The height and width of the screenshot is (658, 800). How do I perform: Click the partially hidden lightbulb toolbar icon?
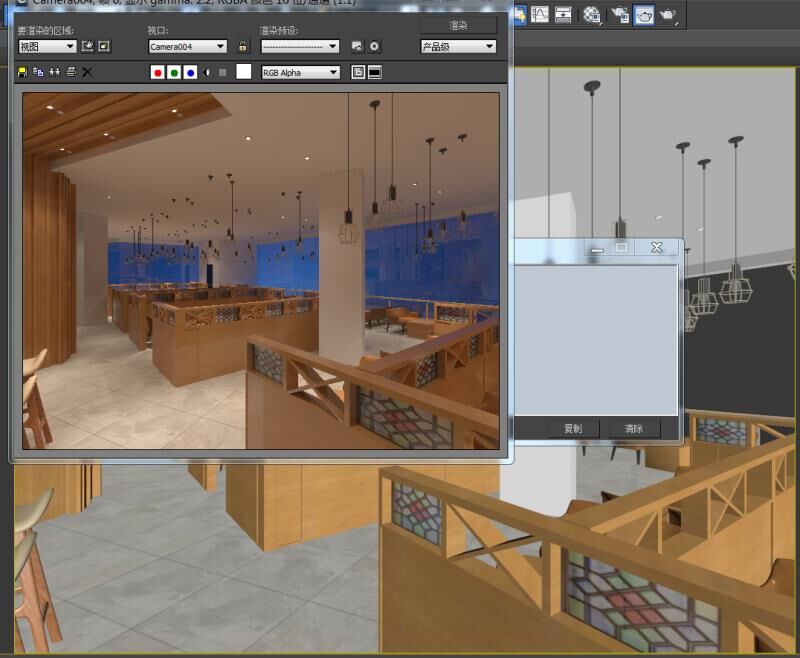(x=520, y=15)
